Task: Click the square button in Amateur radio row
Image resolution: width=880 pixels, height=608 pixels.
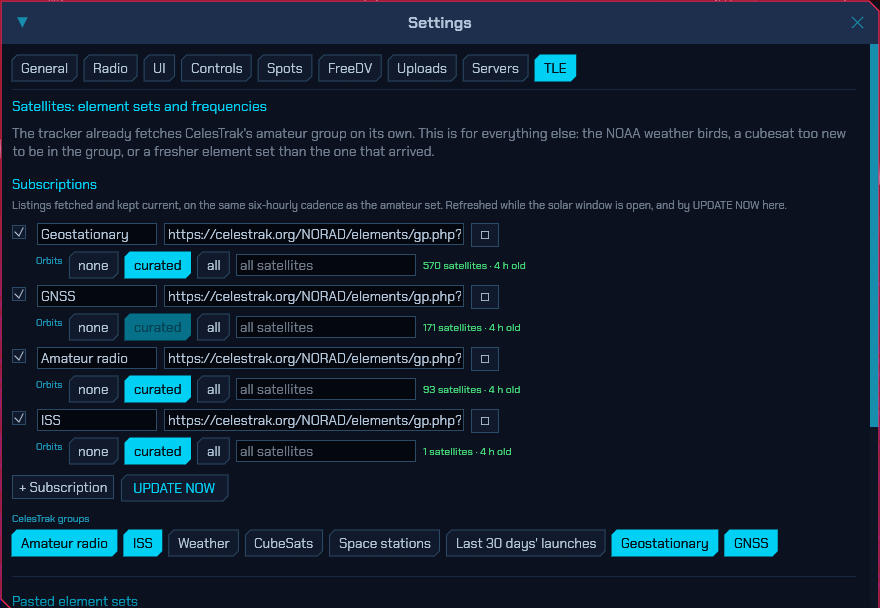Action: coord(485,359)
